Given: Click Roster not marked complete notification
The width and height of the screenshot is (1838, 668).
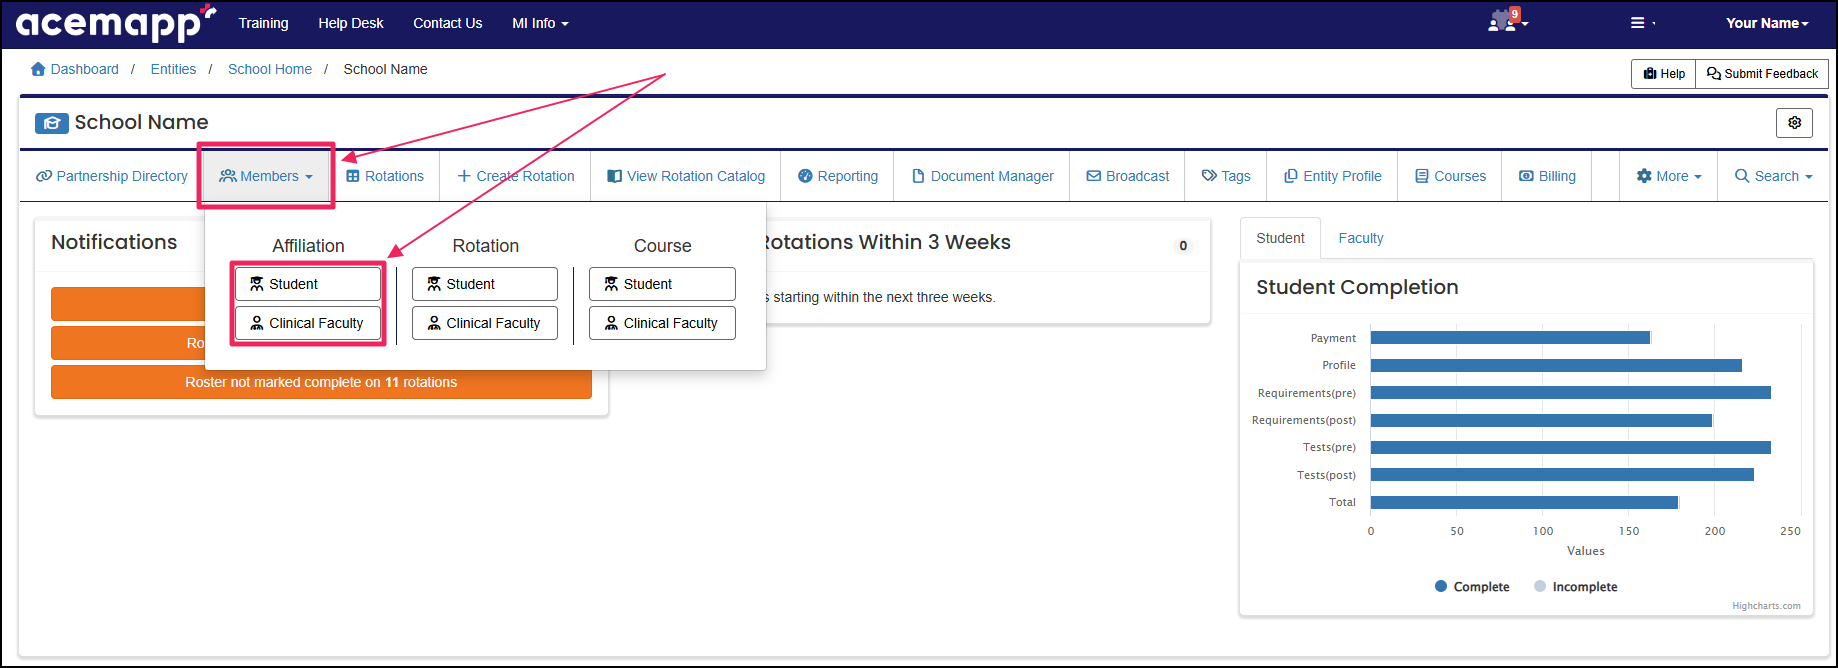Looking at the screenshot, I should coord(321,382).
